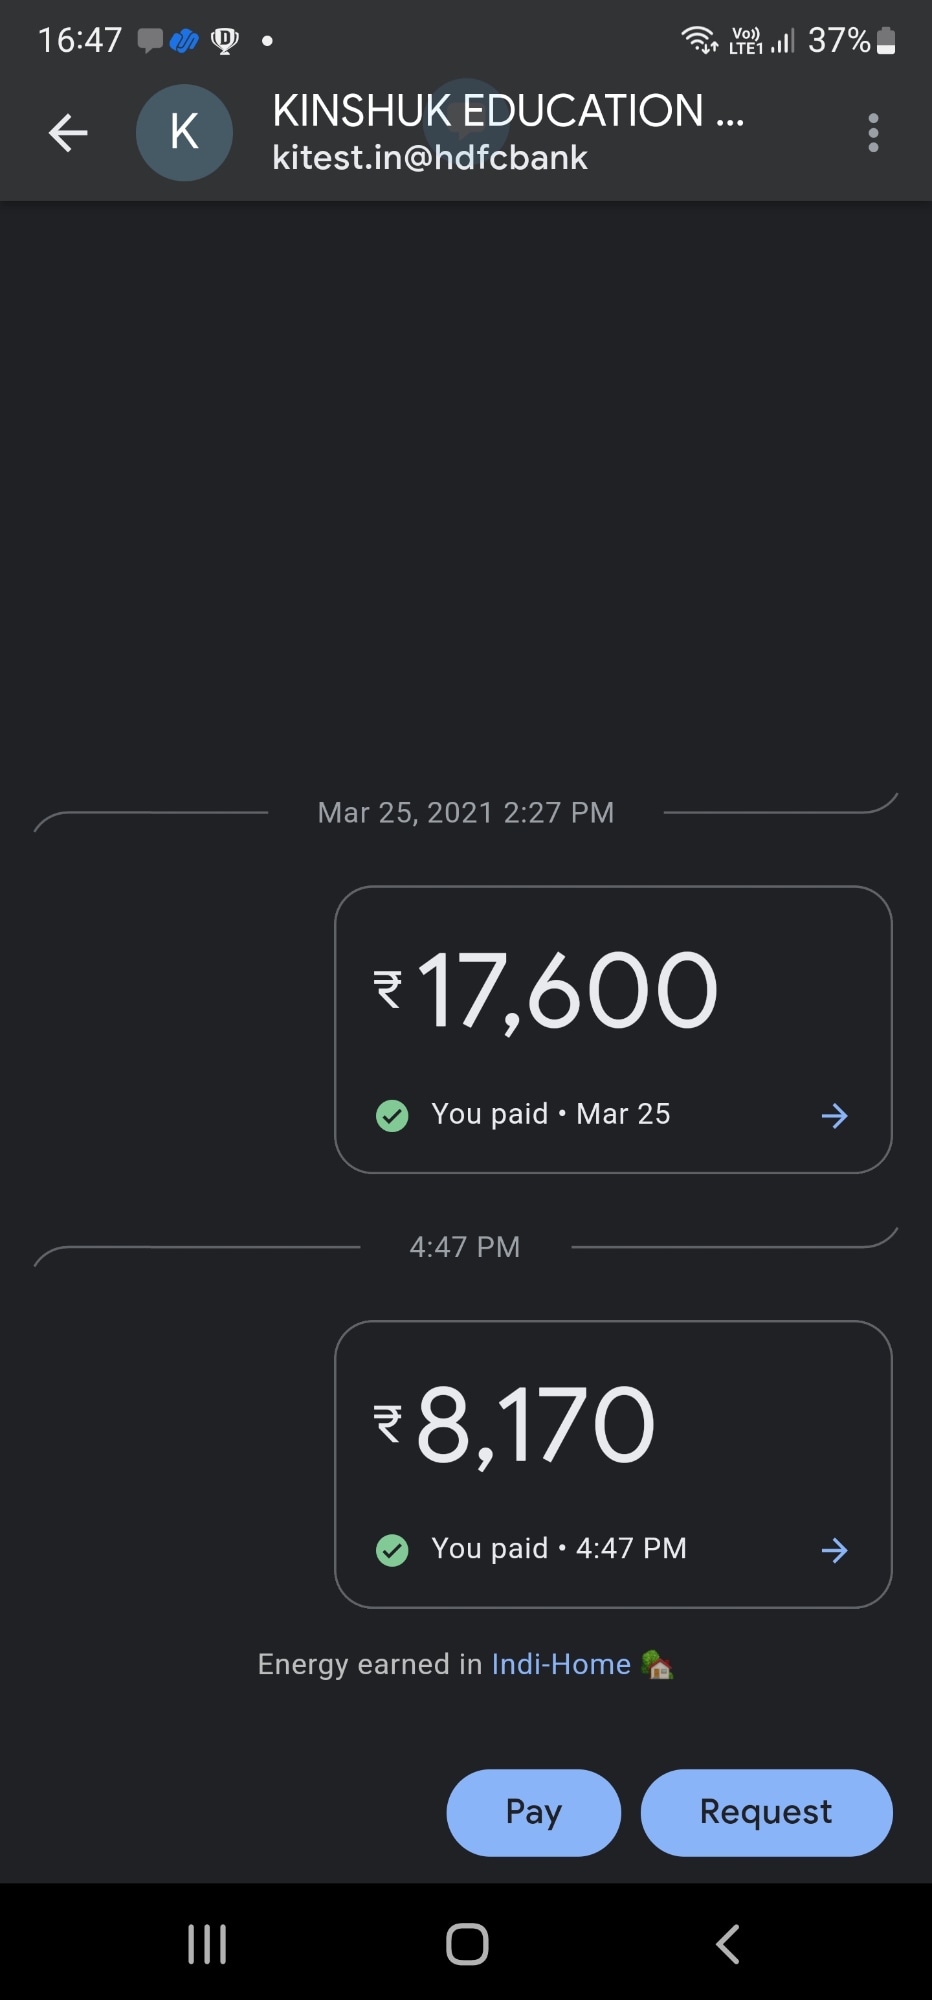Tap Android home navigation button
The image size is (932, 2000).
467,1945
